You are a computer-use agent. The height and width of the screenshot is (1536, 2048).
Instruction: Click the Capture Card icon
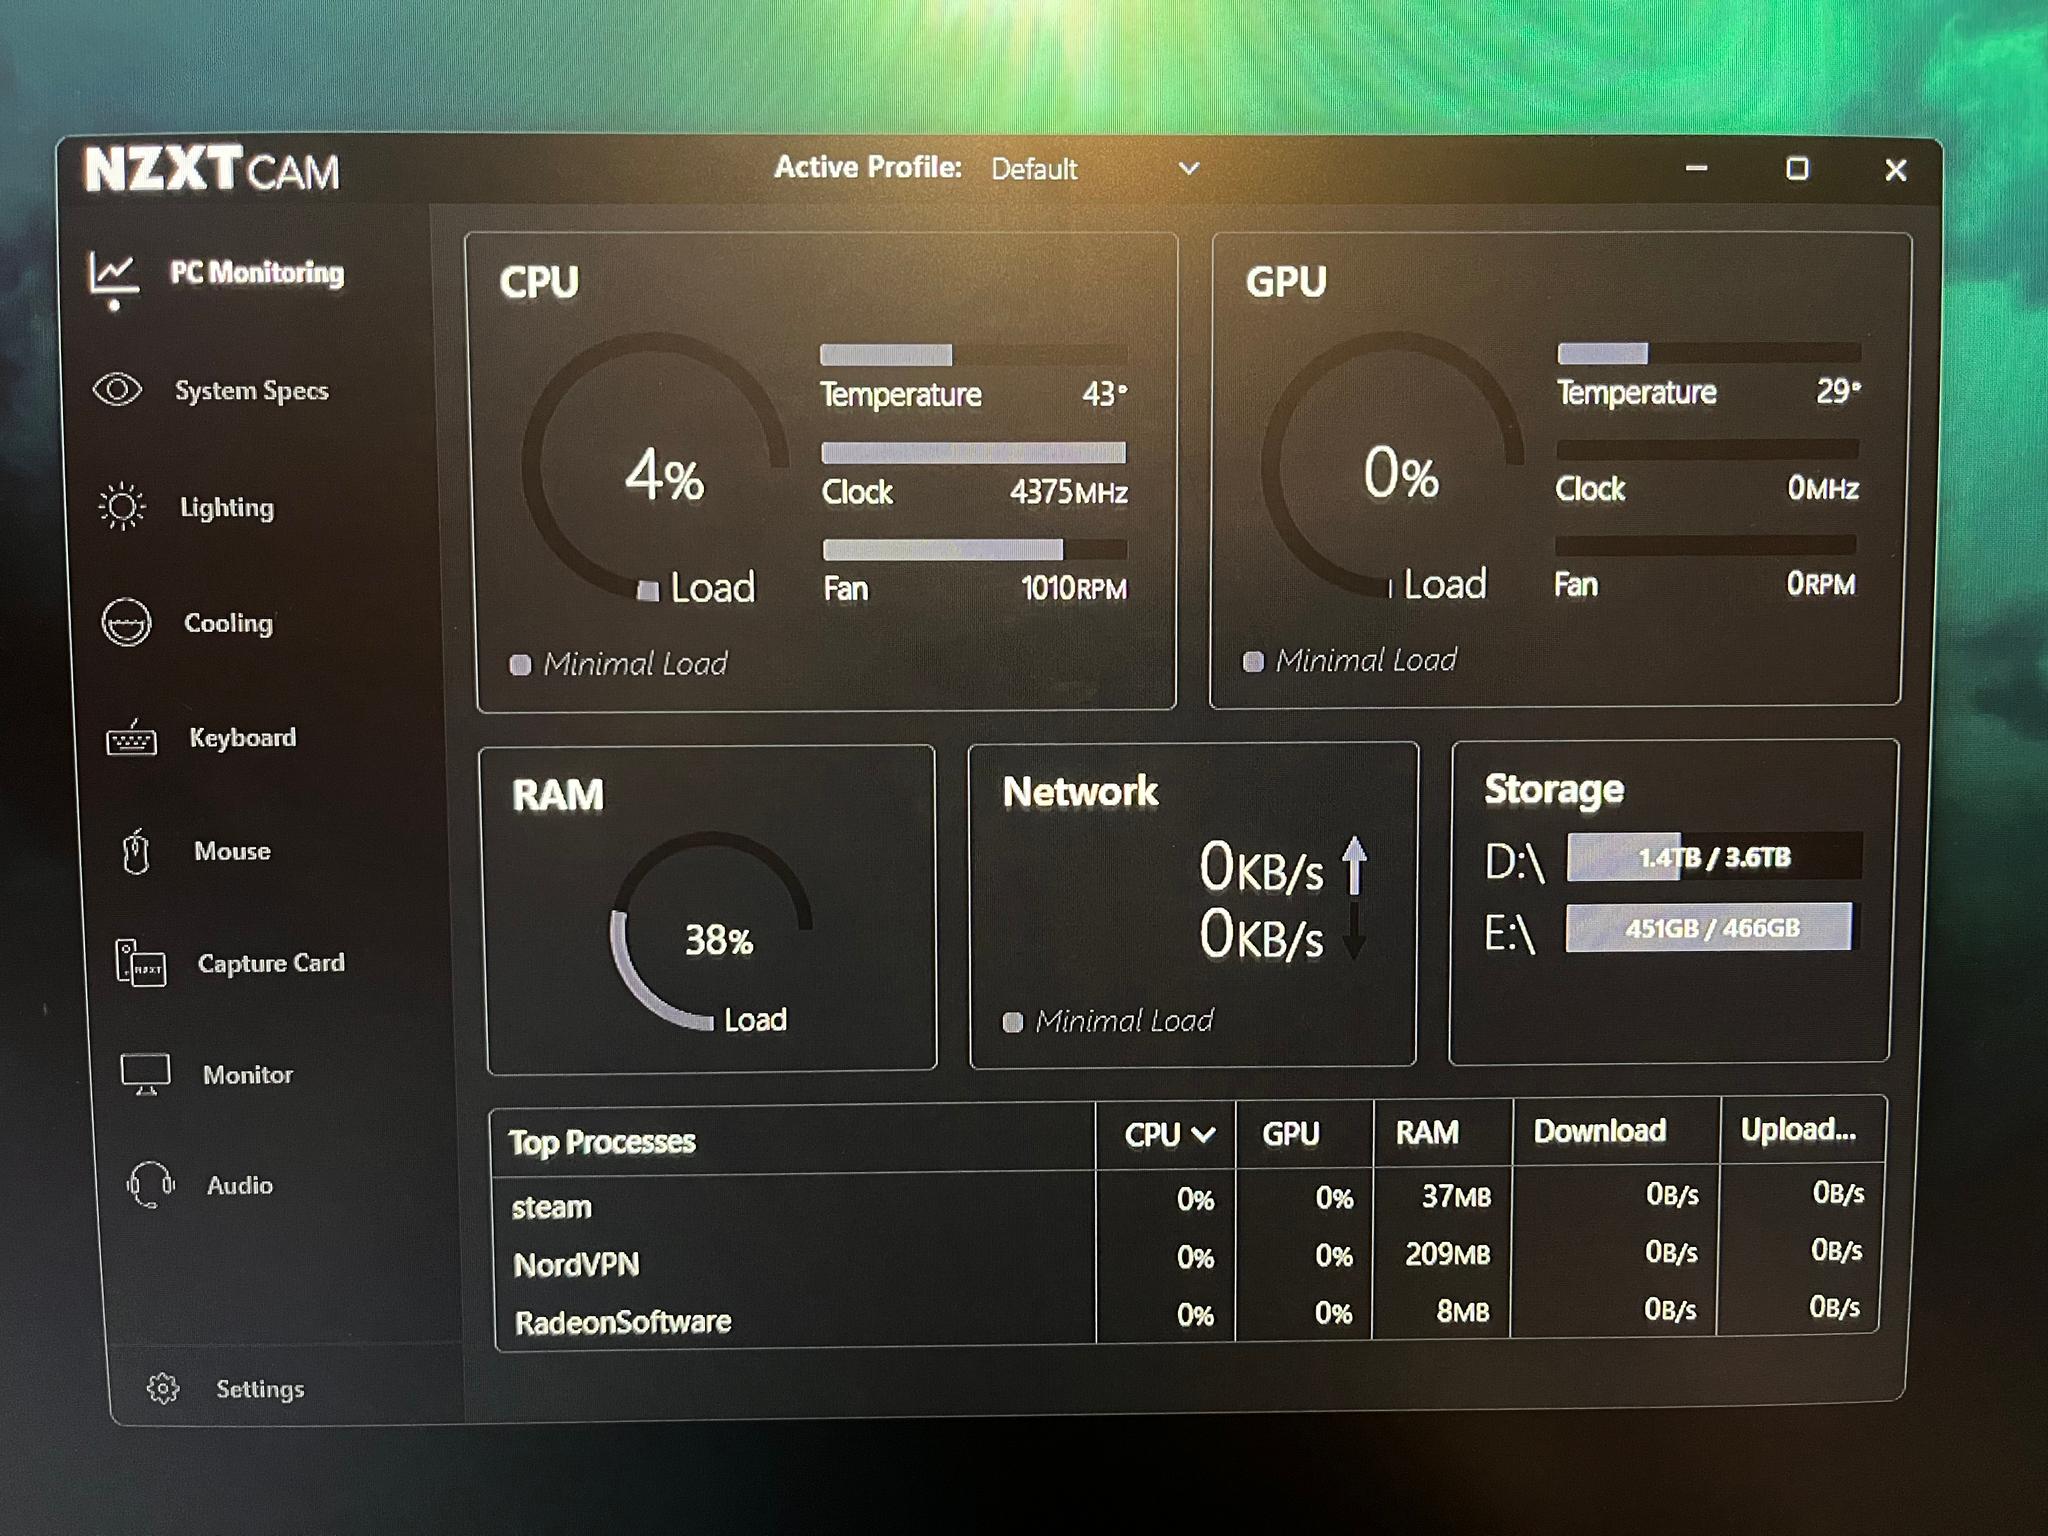pos(140,963)
